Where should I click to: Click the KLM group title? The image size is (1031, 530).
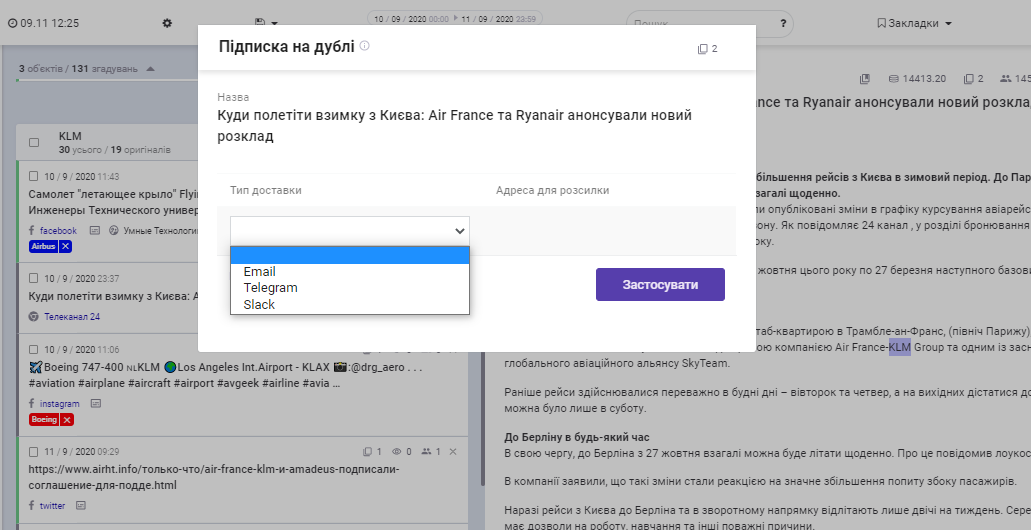pyautogui.click(x=70, y=136)
